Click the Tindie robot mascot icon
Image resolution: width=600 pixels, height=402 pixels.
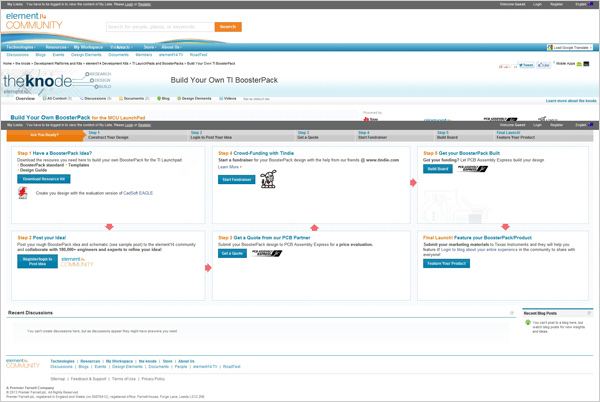(x=268, y=179)
